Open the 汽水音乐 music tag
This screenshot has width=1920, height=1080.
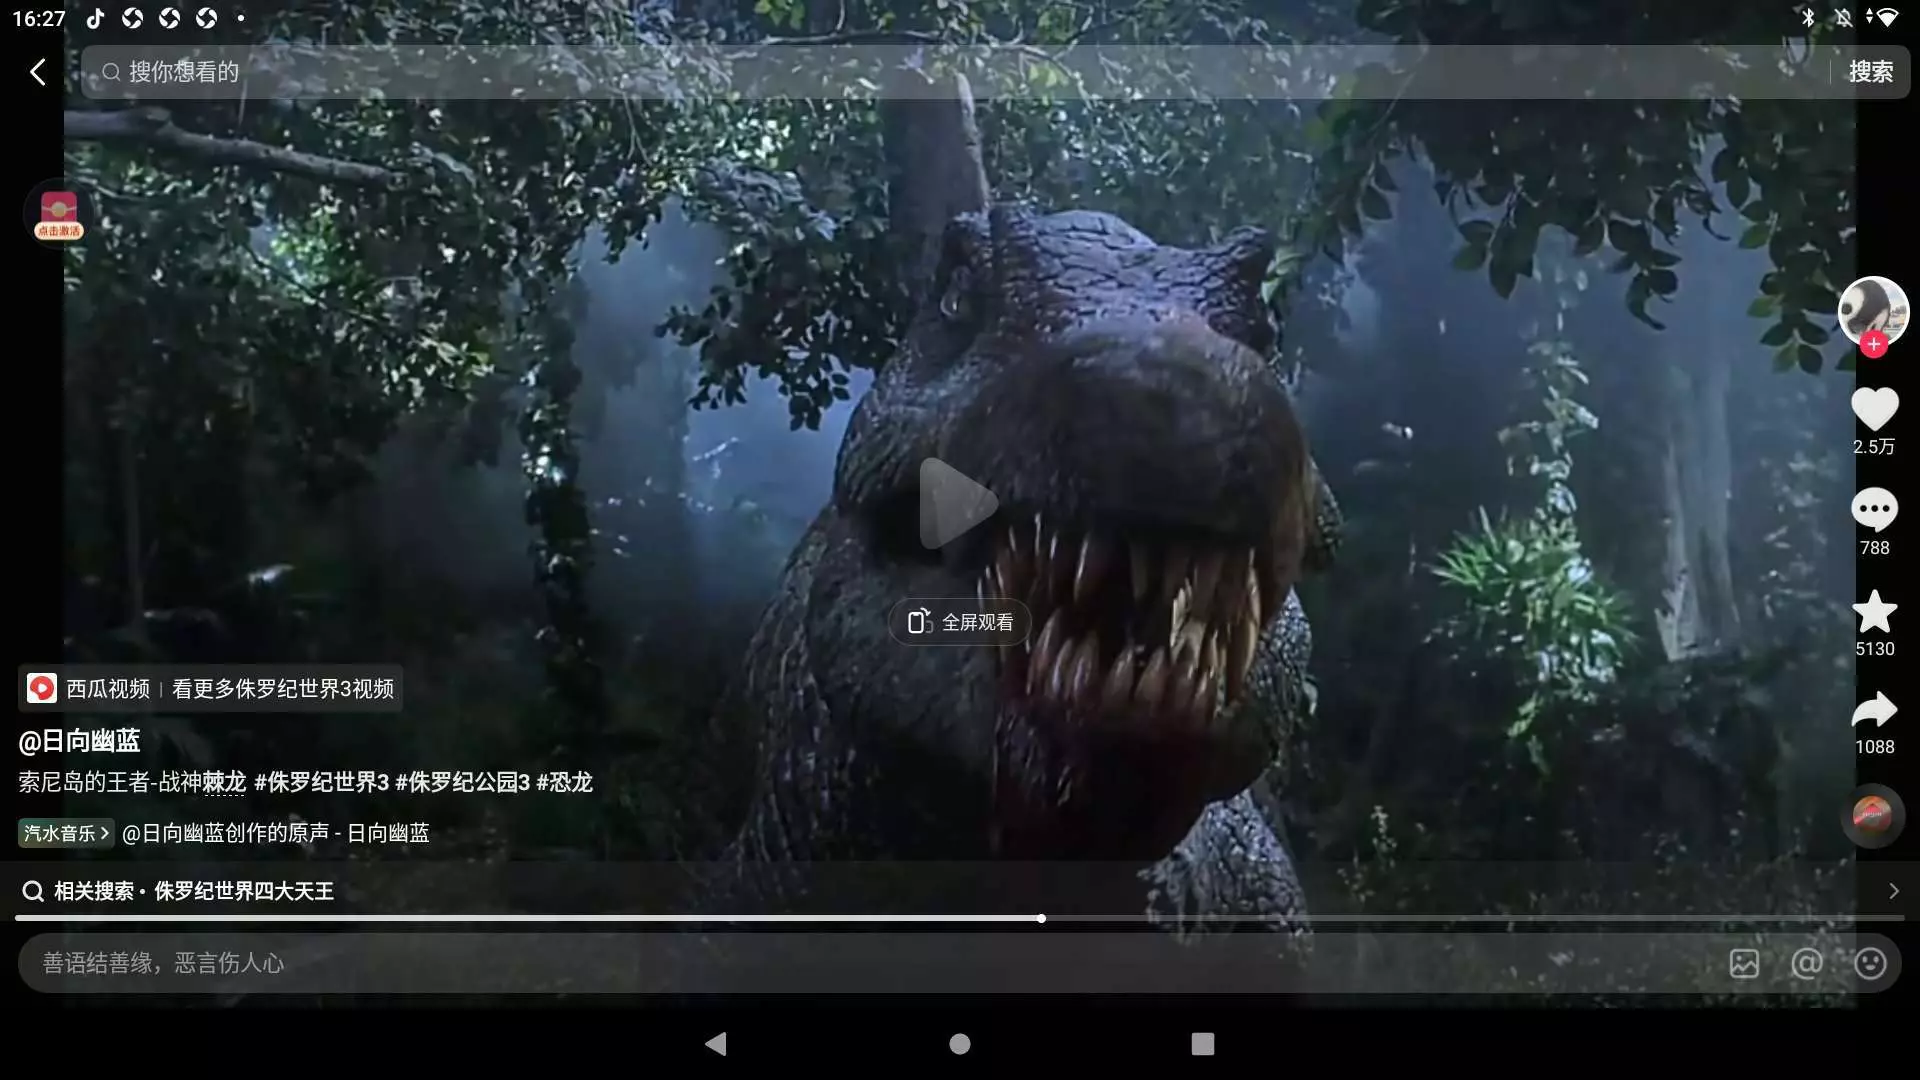click(x=65, y=833)
